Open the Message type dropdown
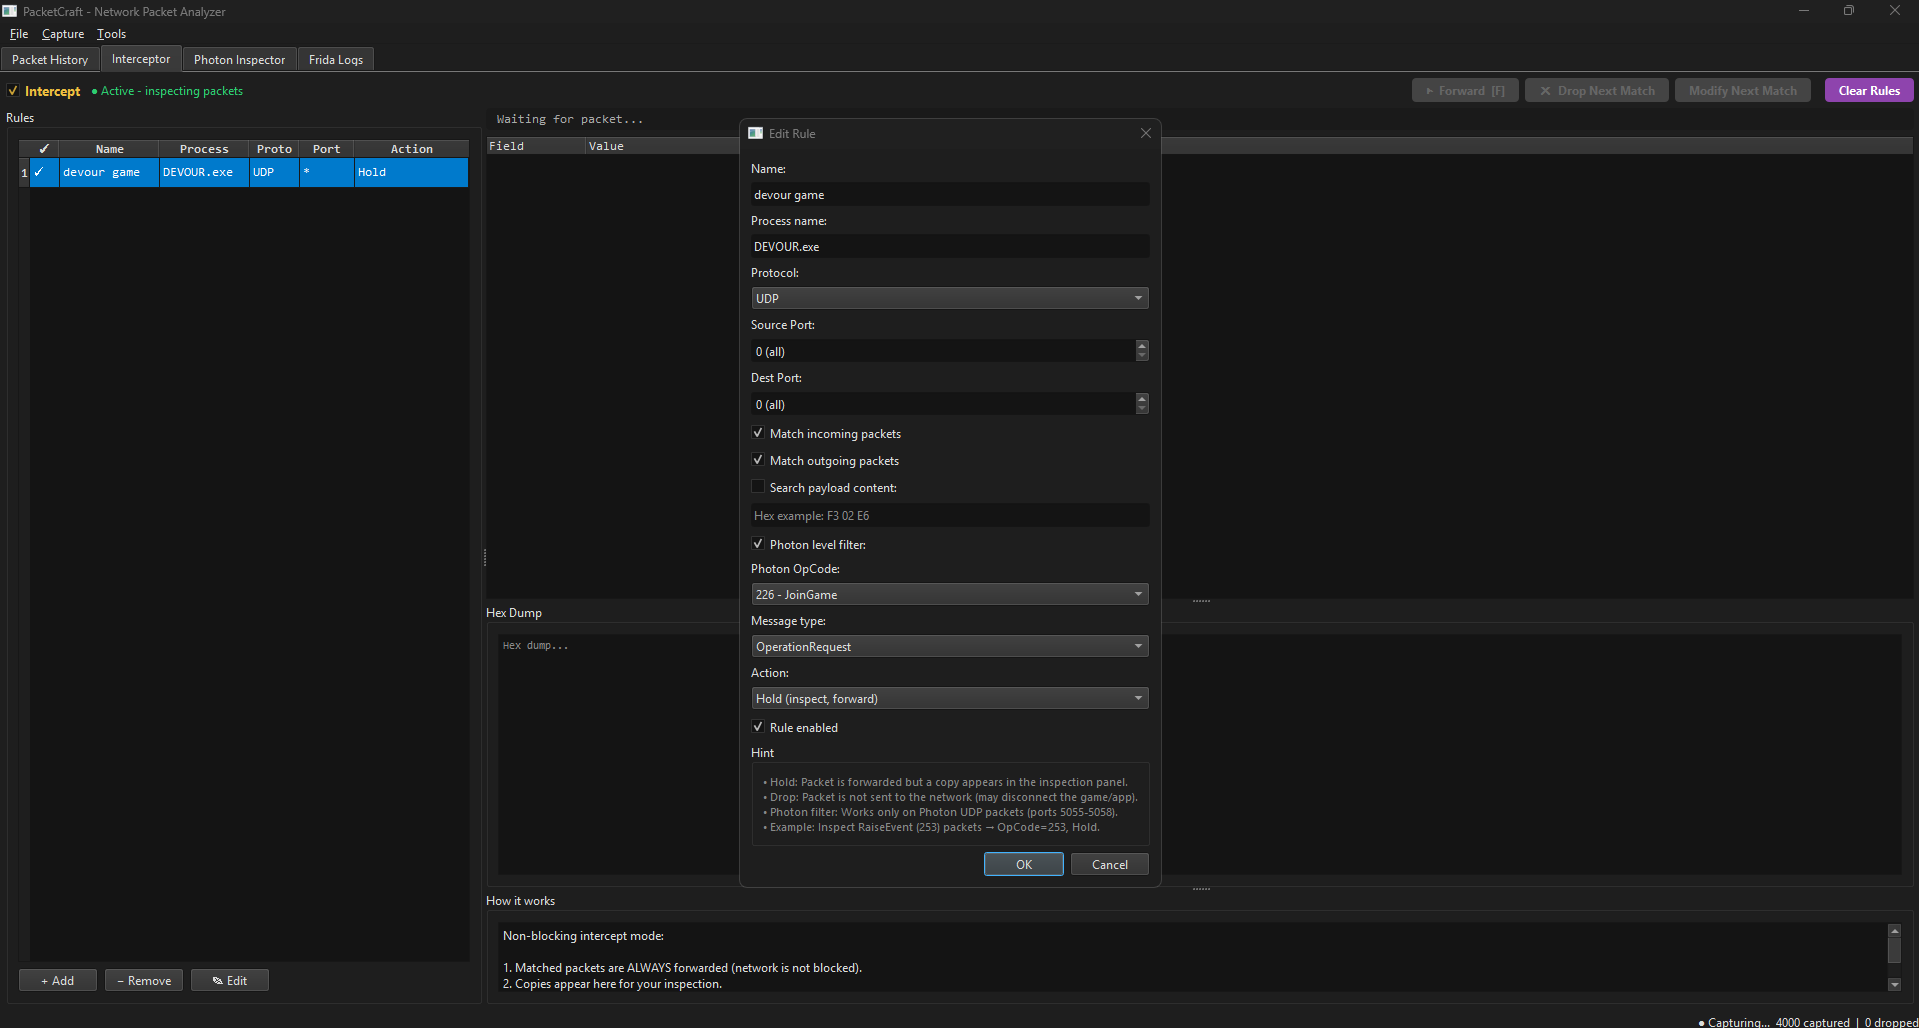 [x=949, y=646]
